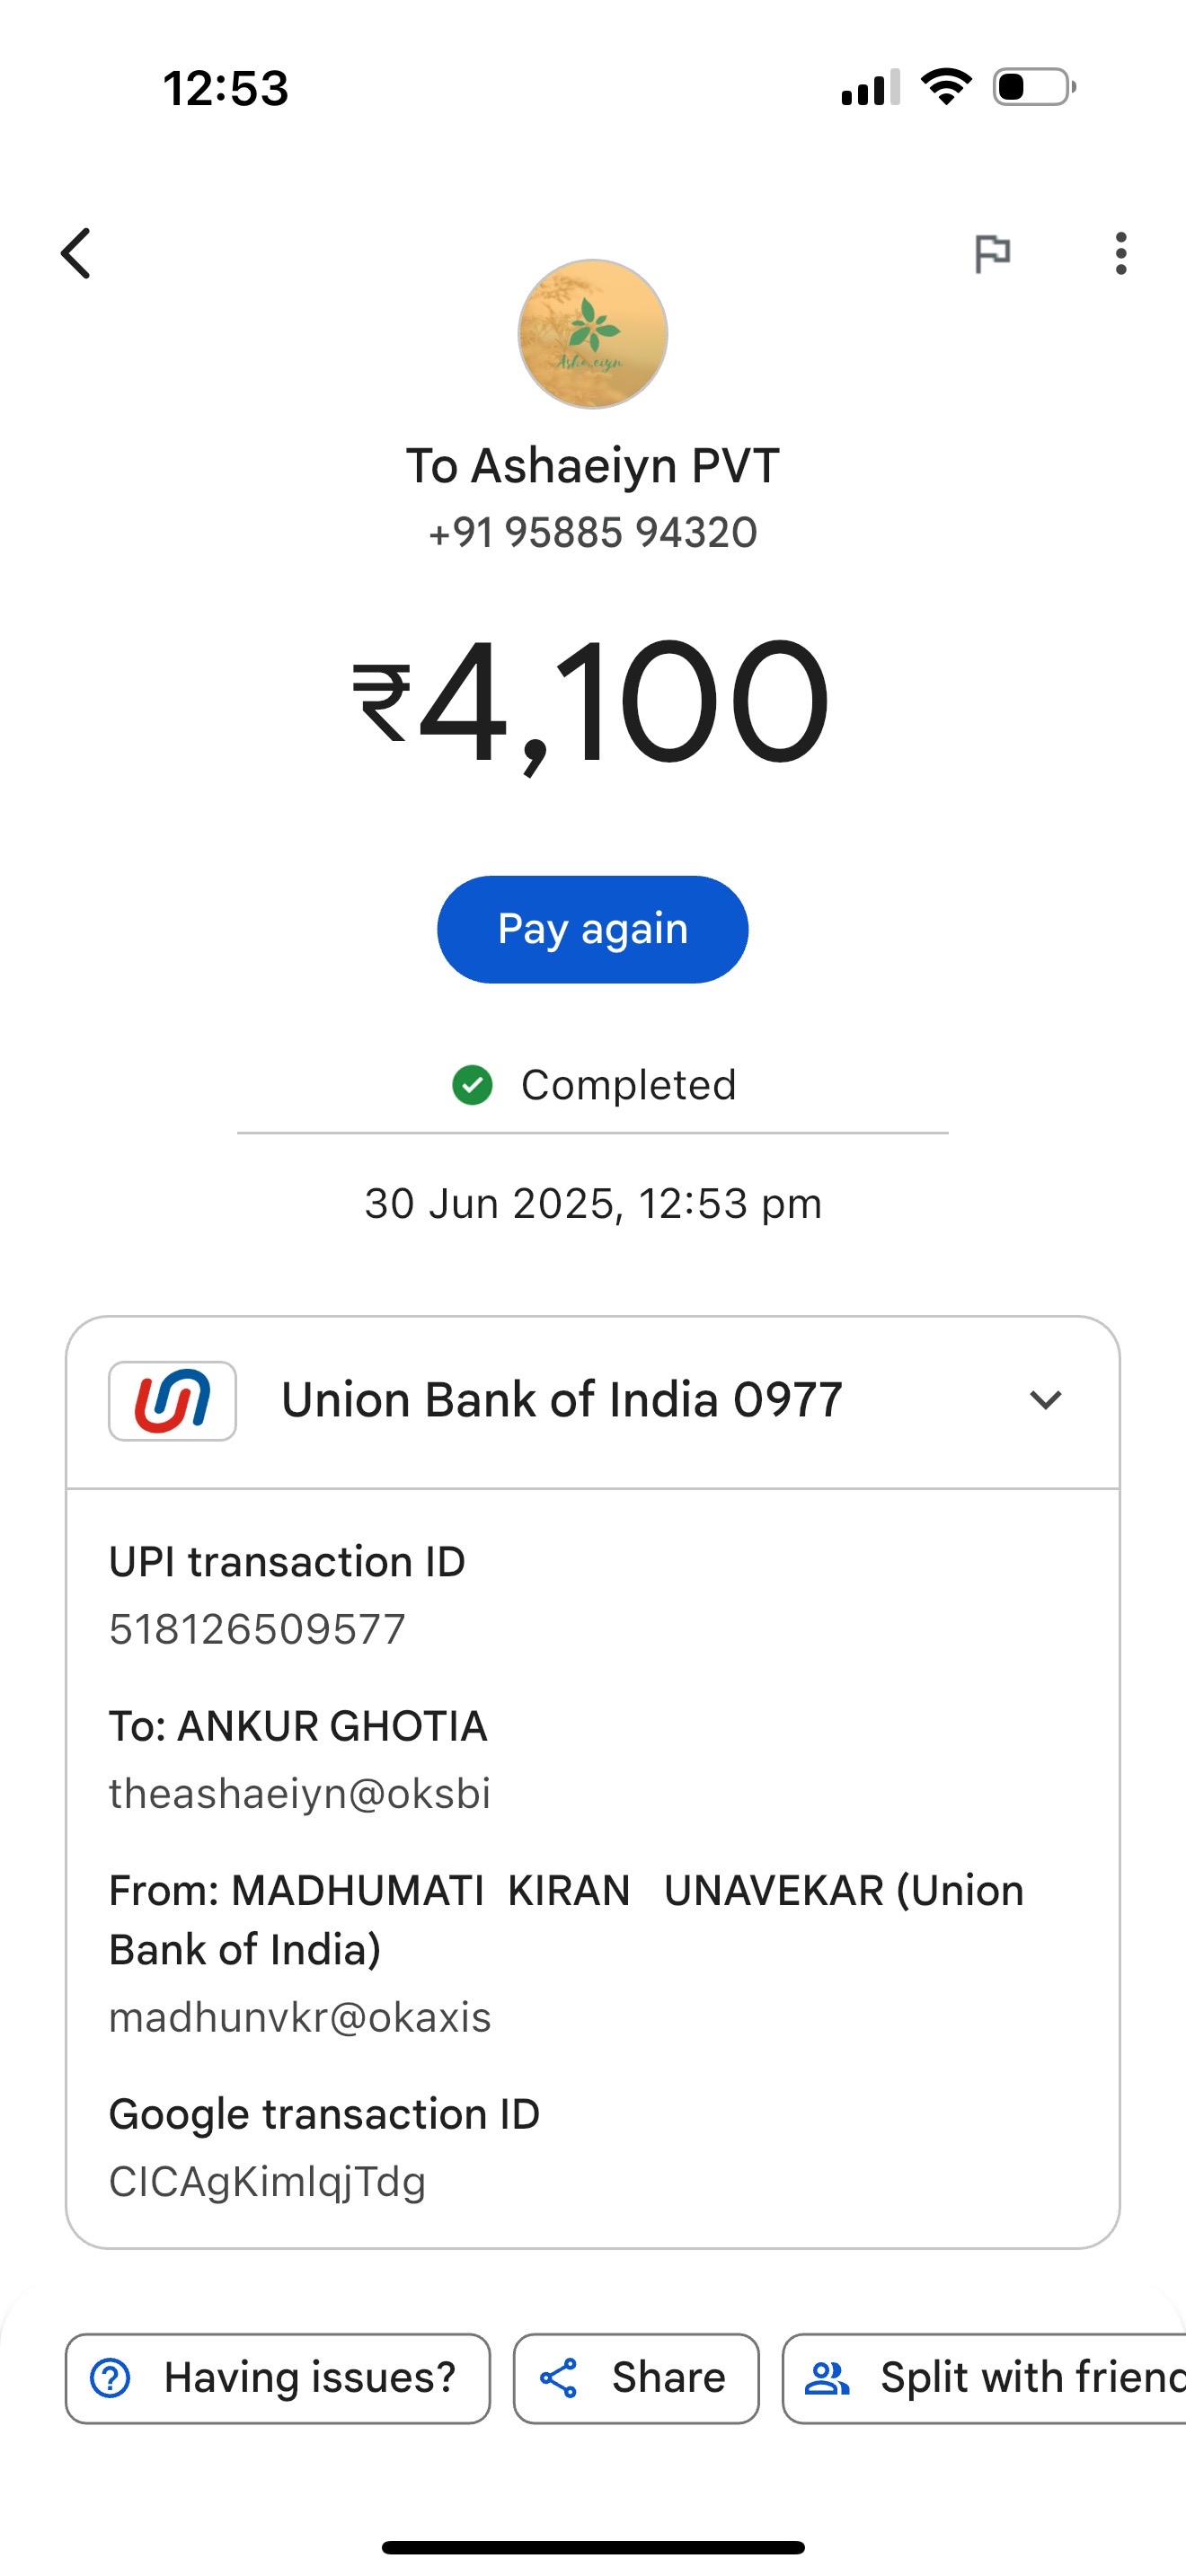
Task: Tap the battery indicator in status bar
Action: [x=1034, y=87]
